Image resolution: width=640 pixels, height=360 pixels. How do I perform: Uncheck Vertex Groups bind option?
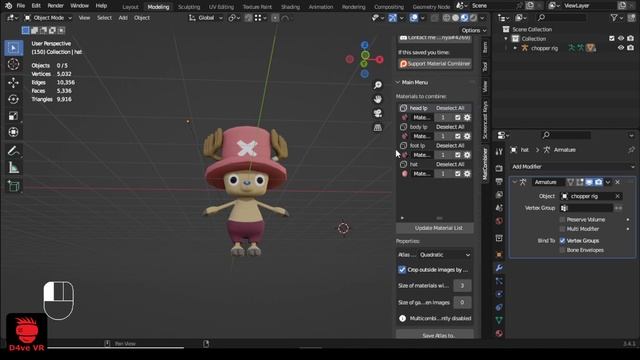[x=562, y=241]
